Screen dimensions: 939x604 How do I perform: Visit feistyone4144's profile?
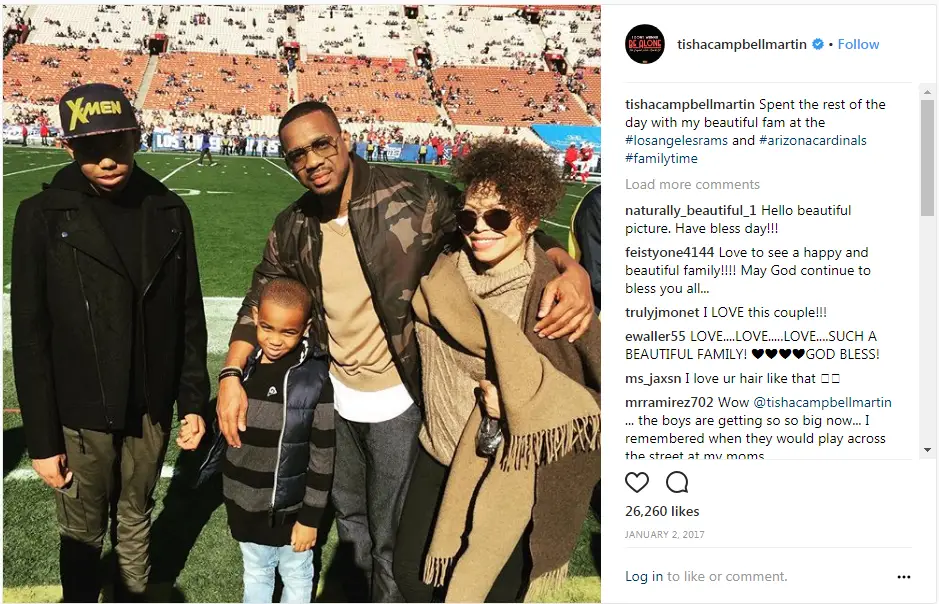670,253
